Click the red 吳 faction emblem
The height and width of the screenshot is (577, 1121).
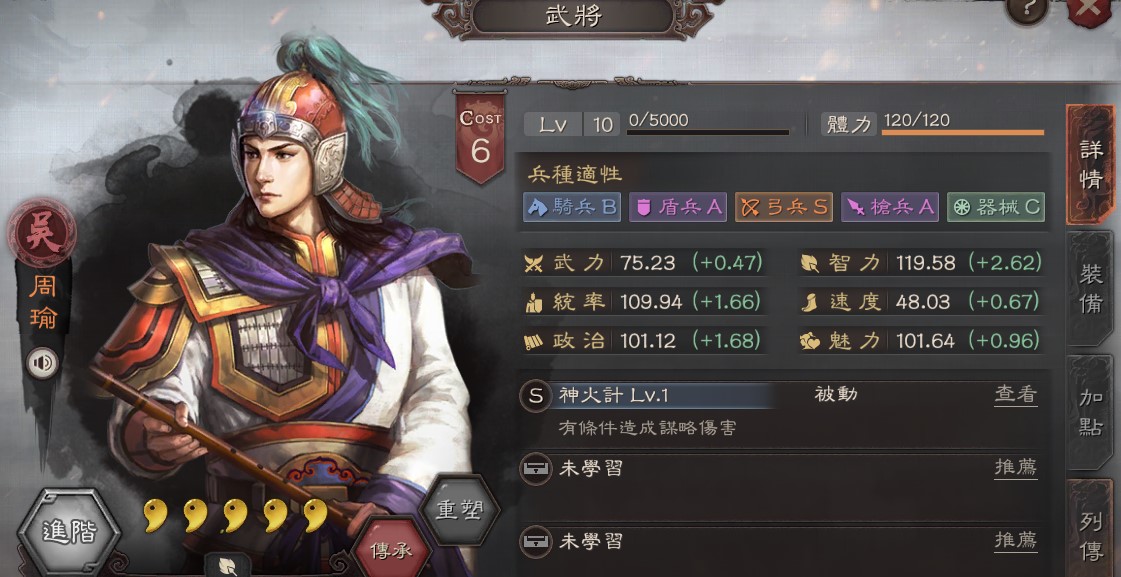41,233
